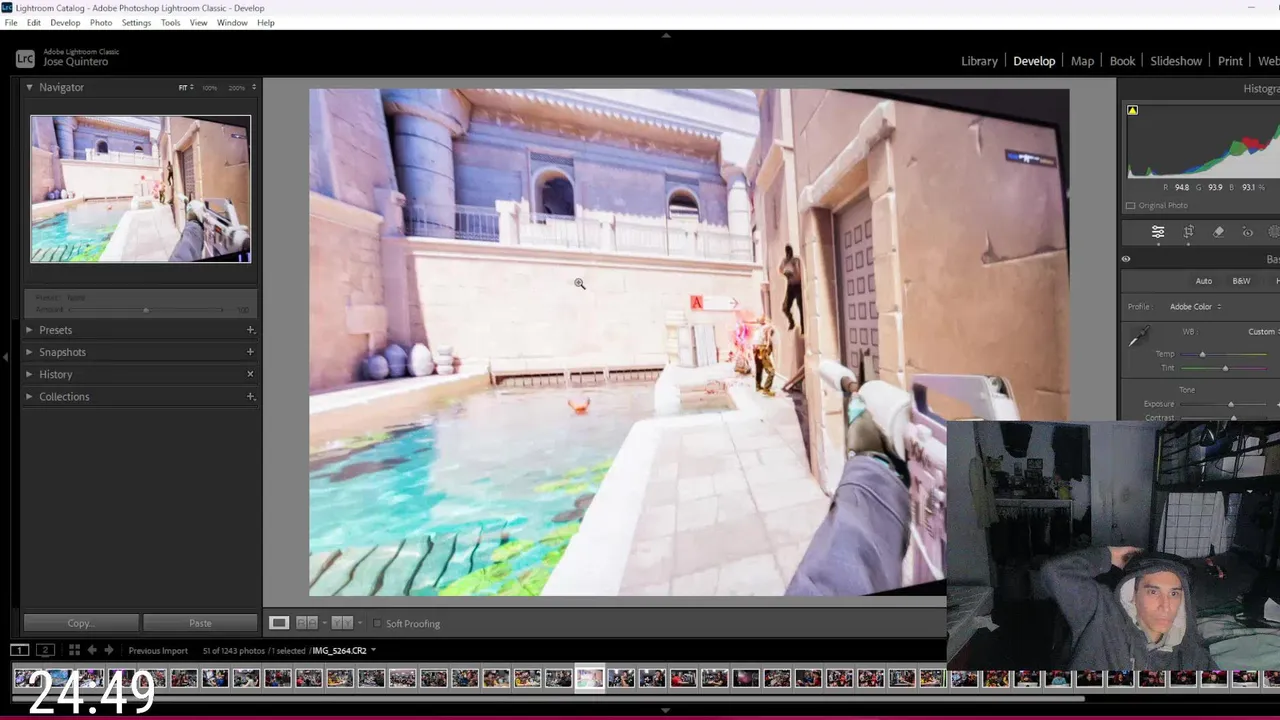Switch to the Print module
Viewport: 1280px width, 720px height.
pyautogui.click(x=1230, y=61)
